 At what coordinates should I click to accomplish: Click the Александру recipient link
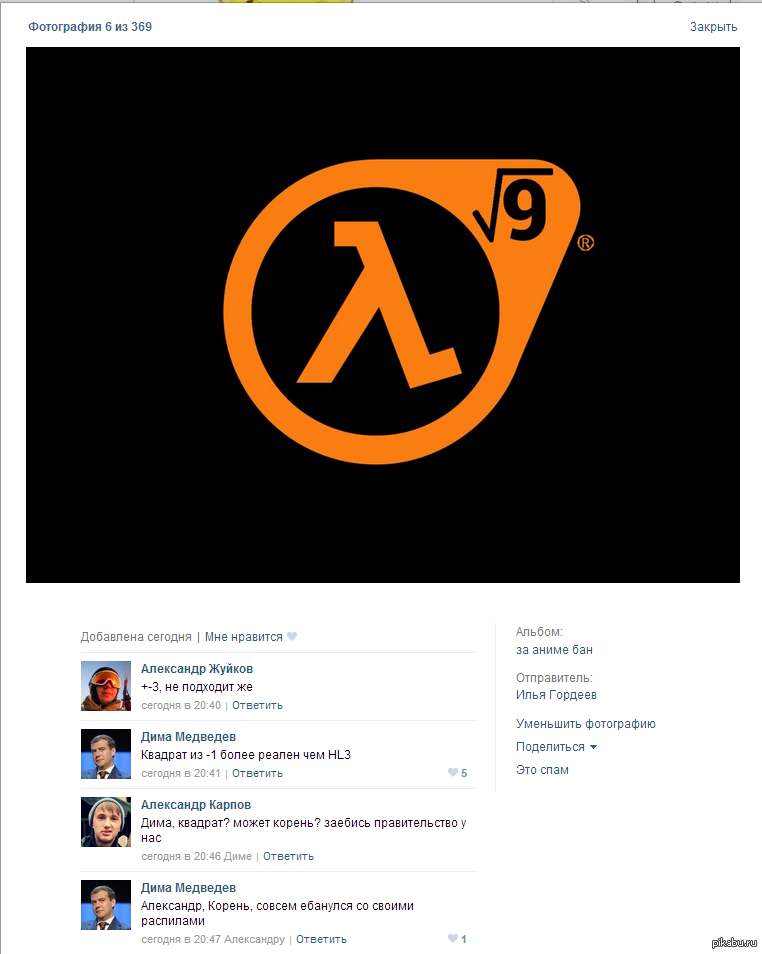pyautogui.click(x=254, y=939)
